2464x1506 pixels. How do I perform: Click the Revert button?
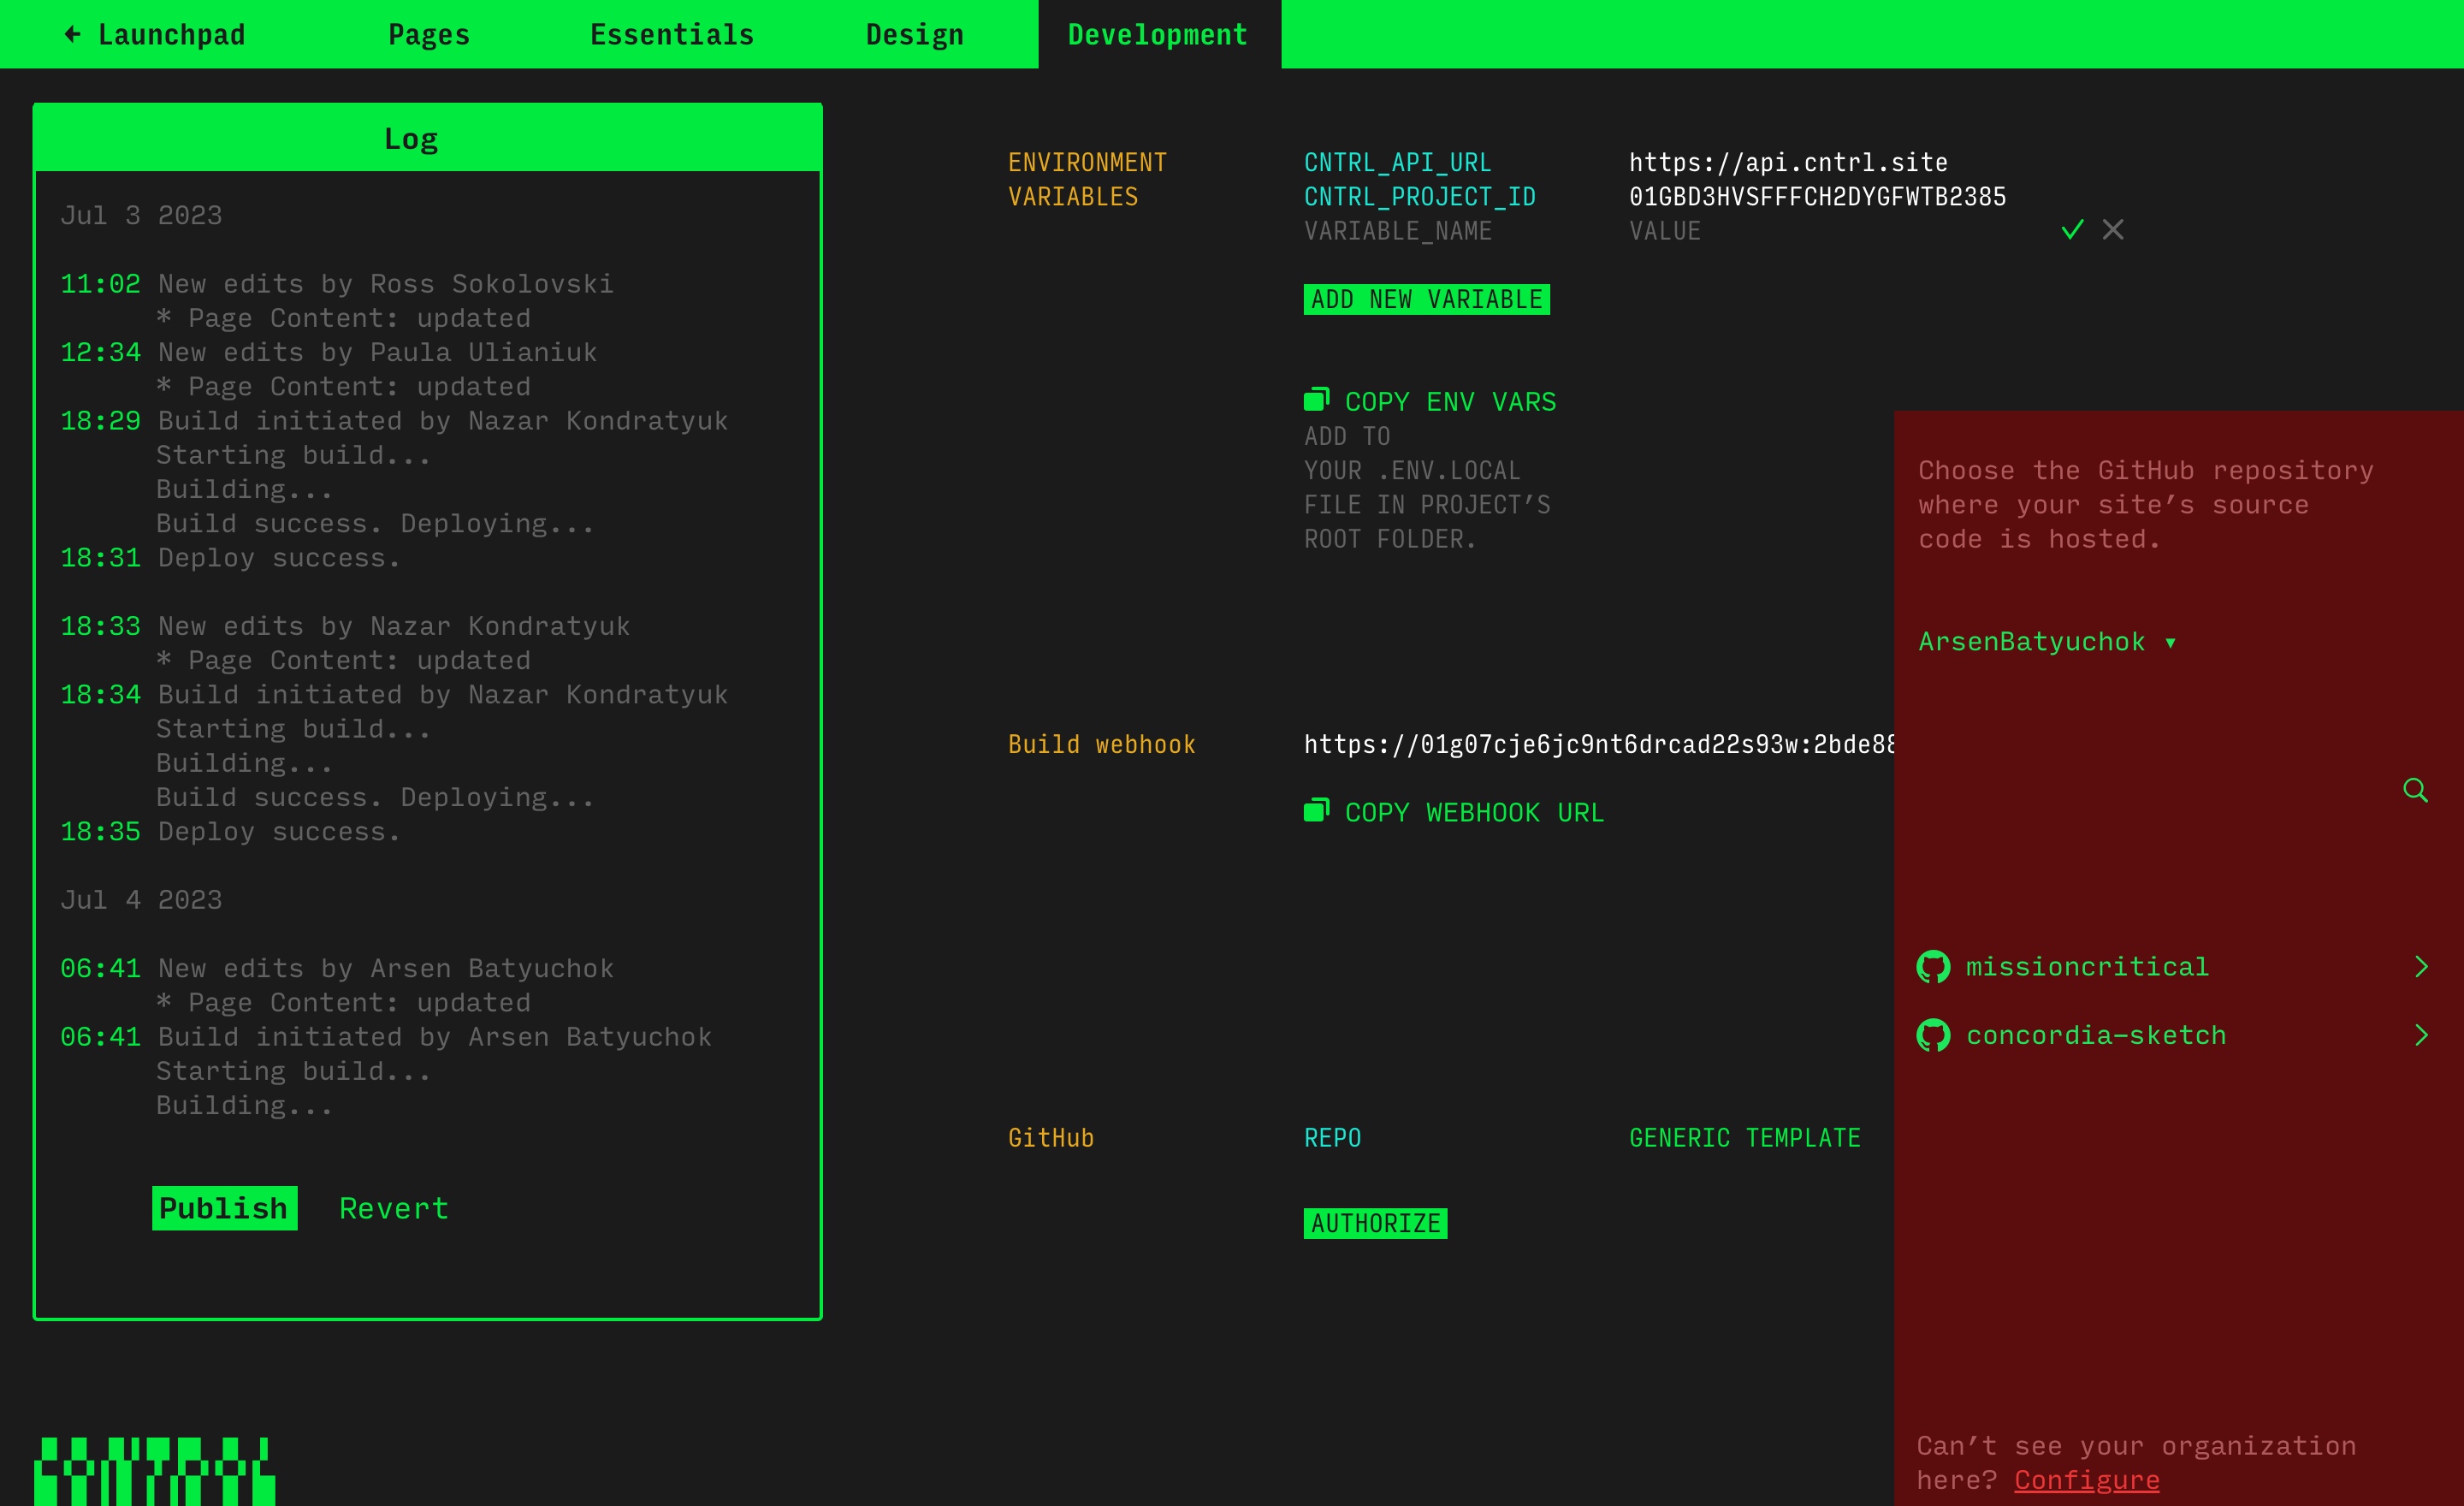pyautogui.click(x=394, y=1208)
